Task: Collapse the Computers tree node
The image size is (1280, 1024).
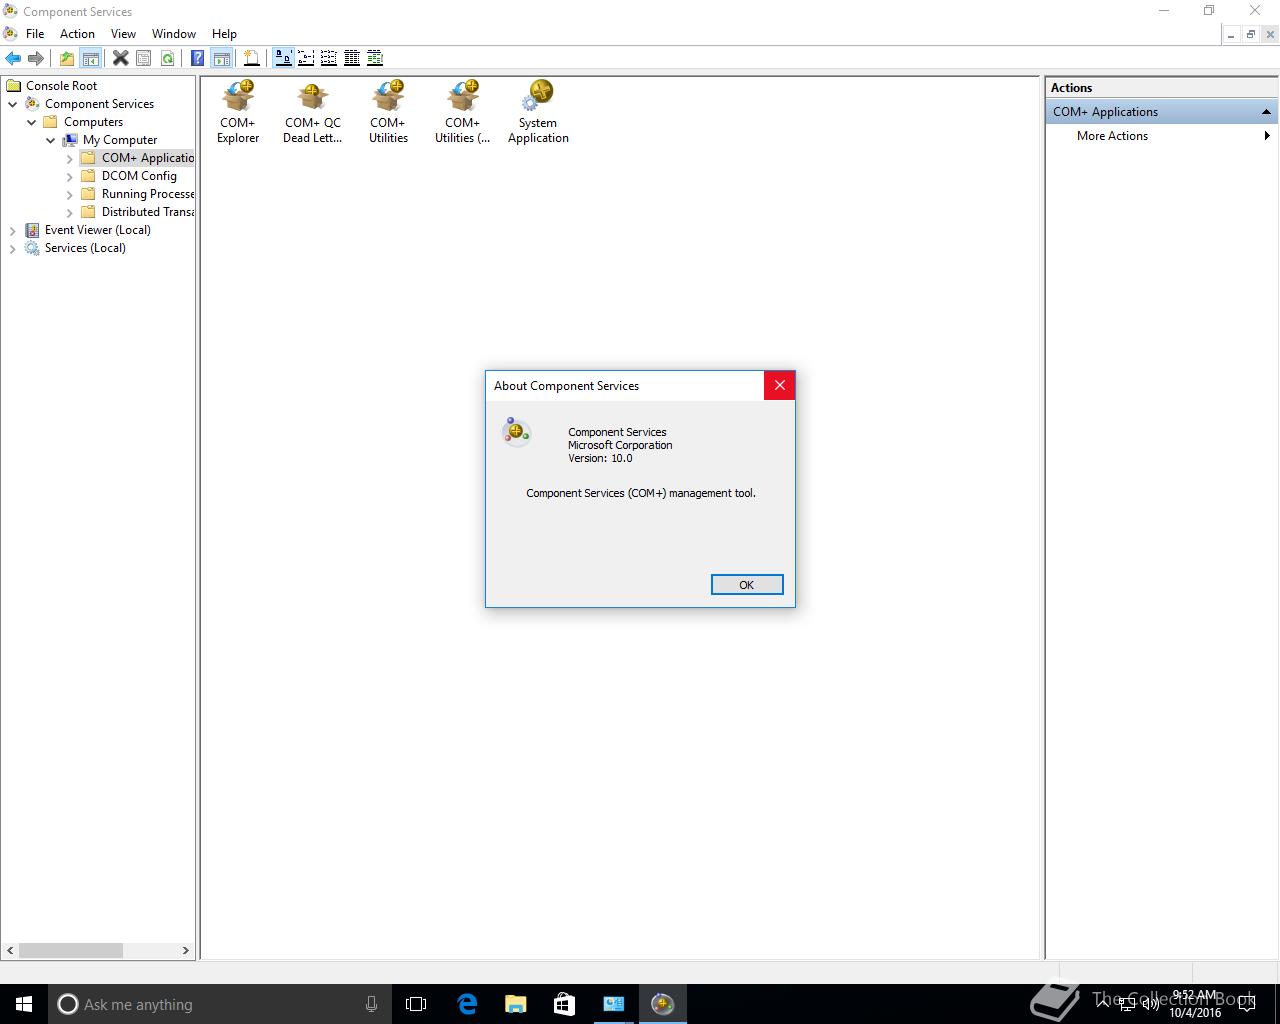Action: (32, 122)
